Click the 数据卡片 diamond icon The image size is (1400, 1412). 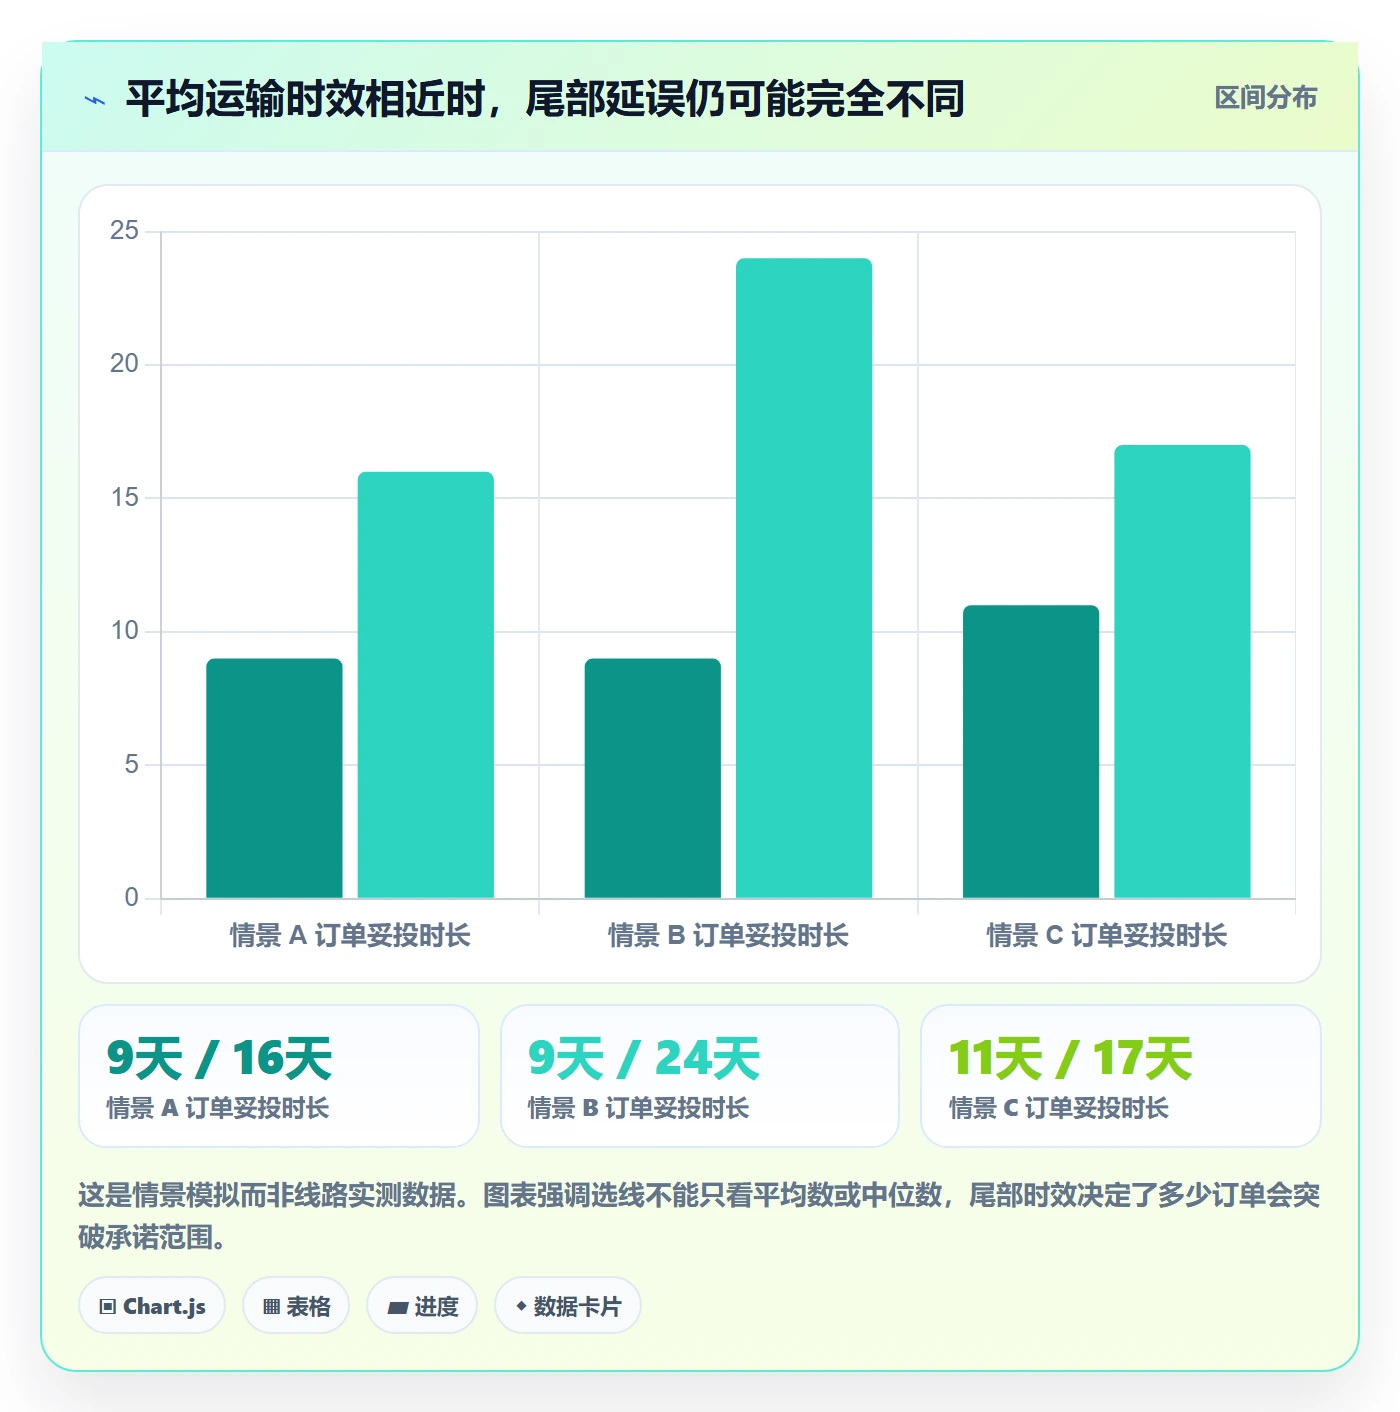pos(521,1306)
